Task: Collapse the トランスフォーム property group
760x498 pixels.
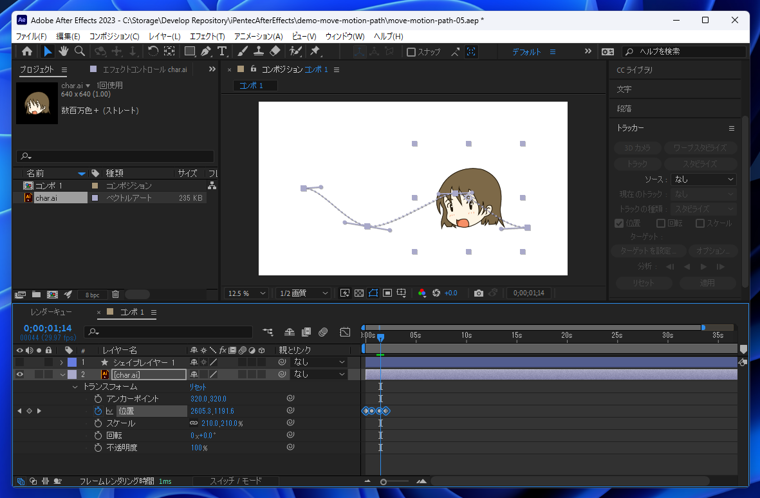Action: (75, 387)
